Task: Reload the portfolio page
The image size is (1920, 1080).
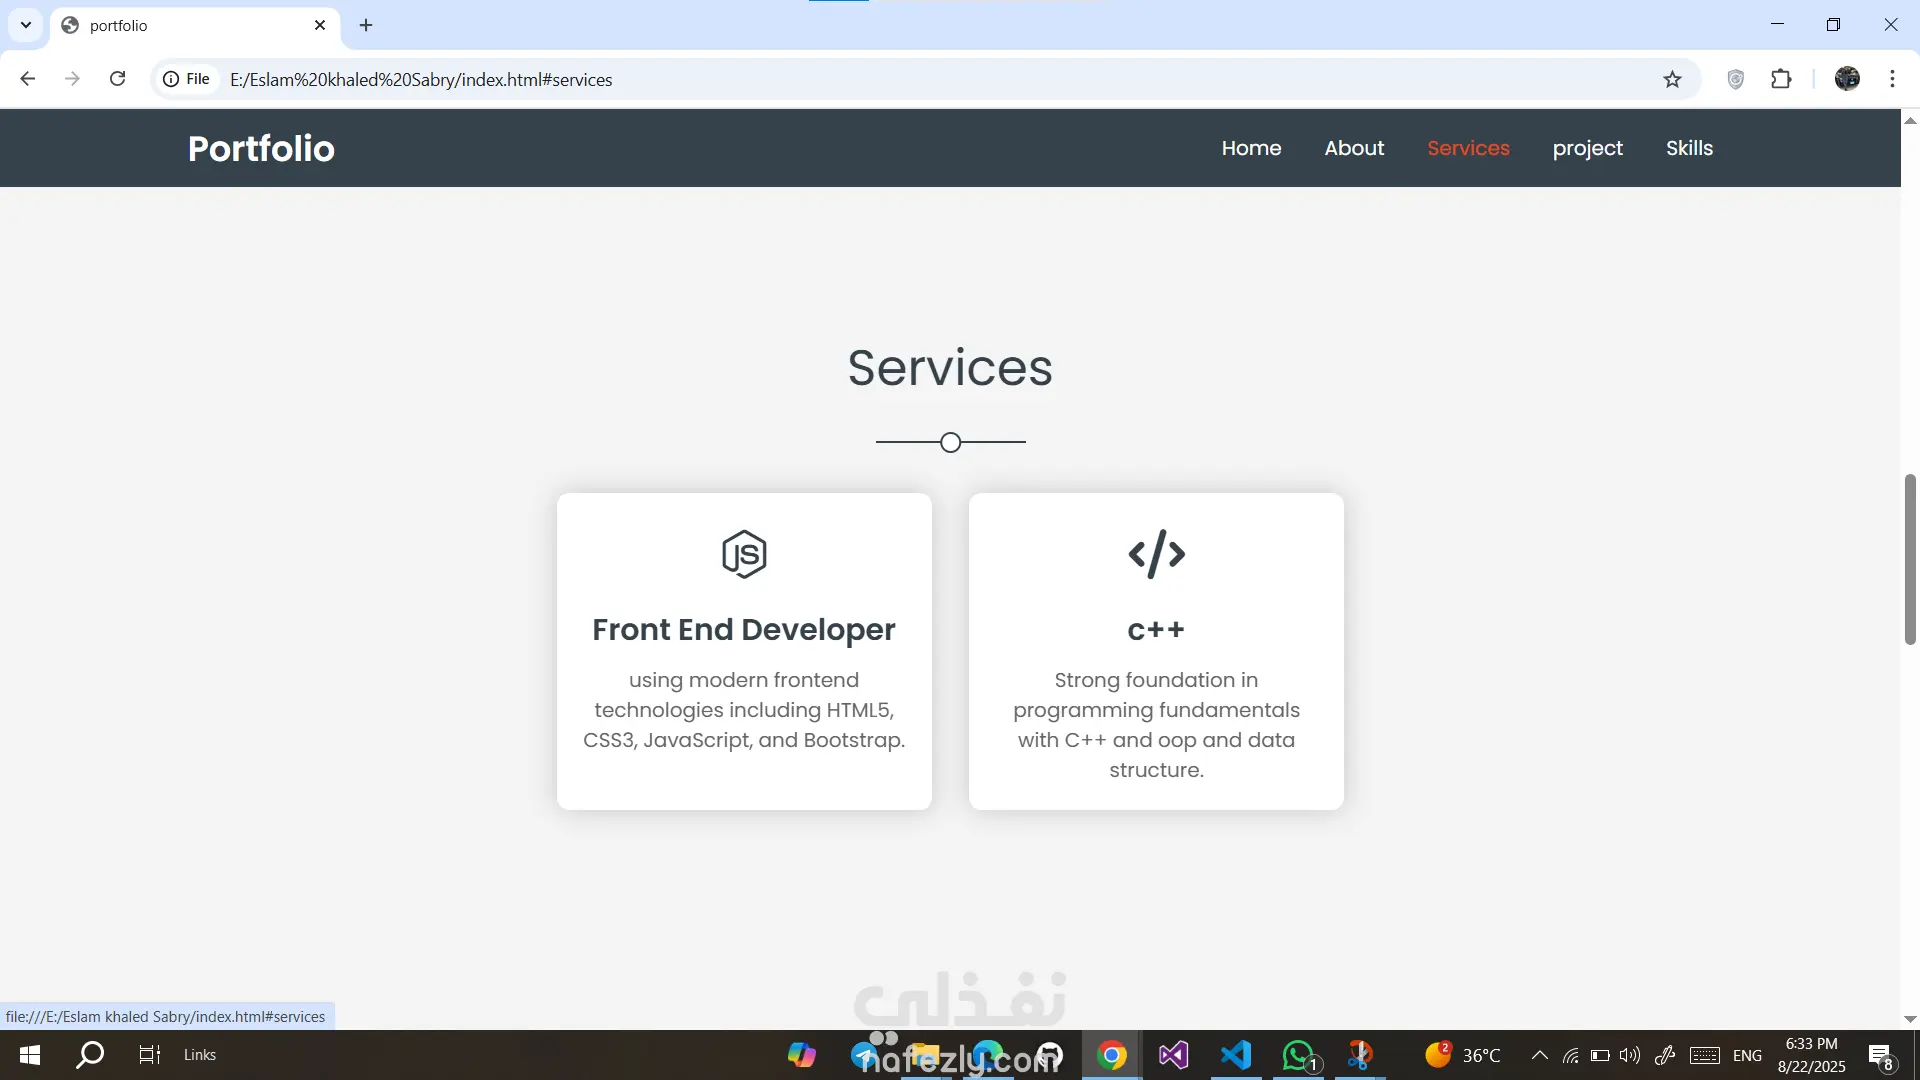Action: pyautogui.click(x=117, y=79)
